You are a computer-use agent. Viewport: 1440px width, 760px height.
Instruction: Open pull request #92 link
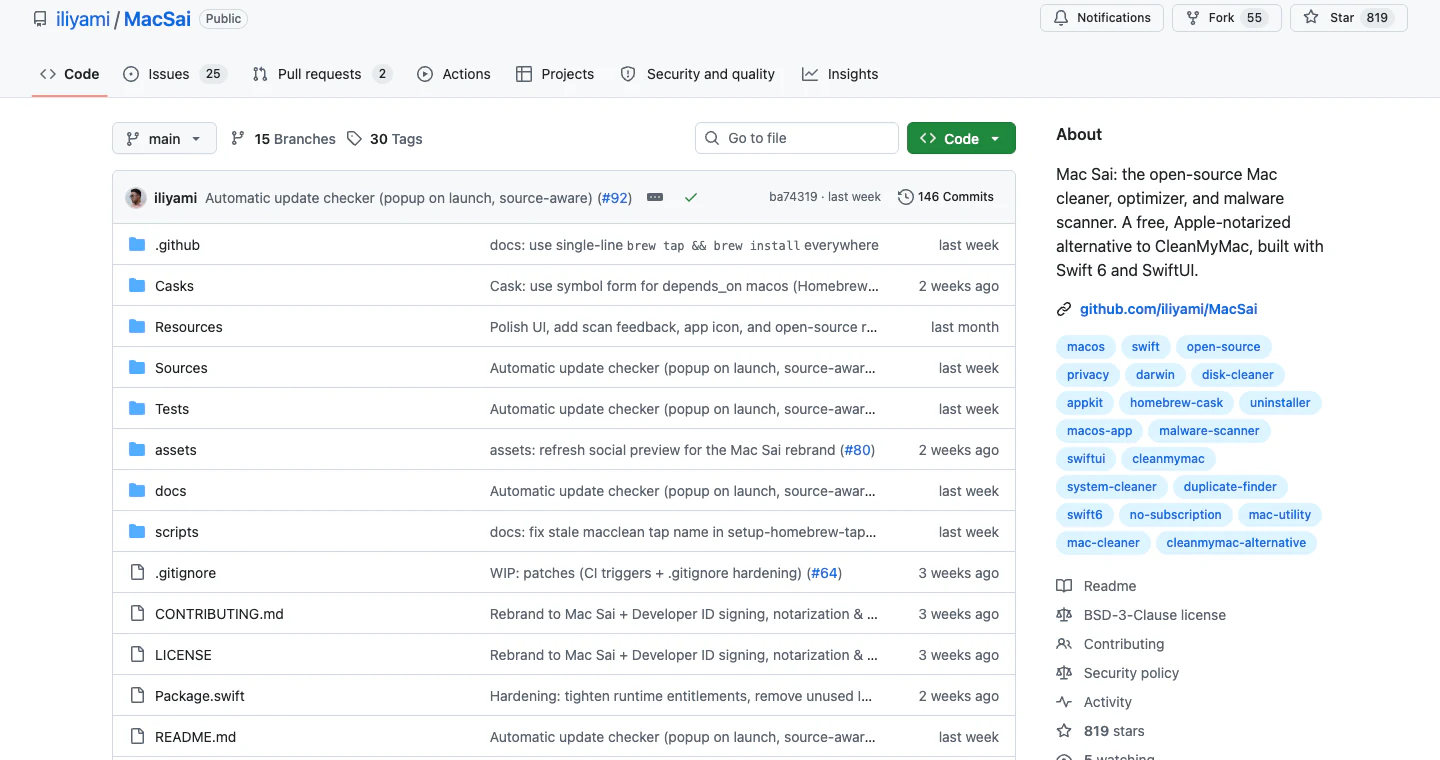point(616,198)
